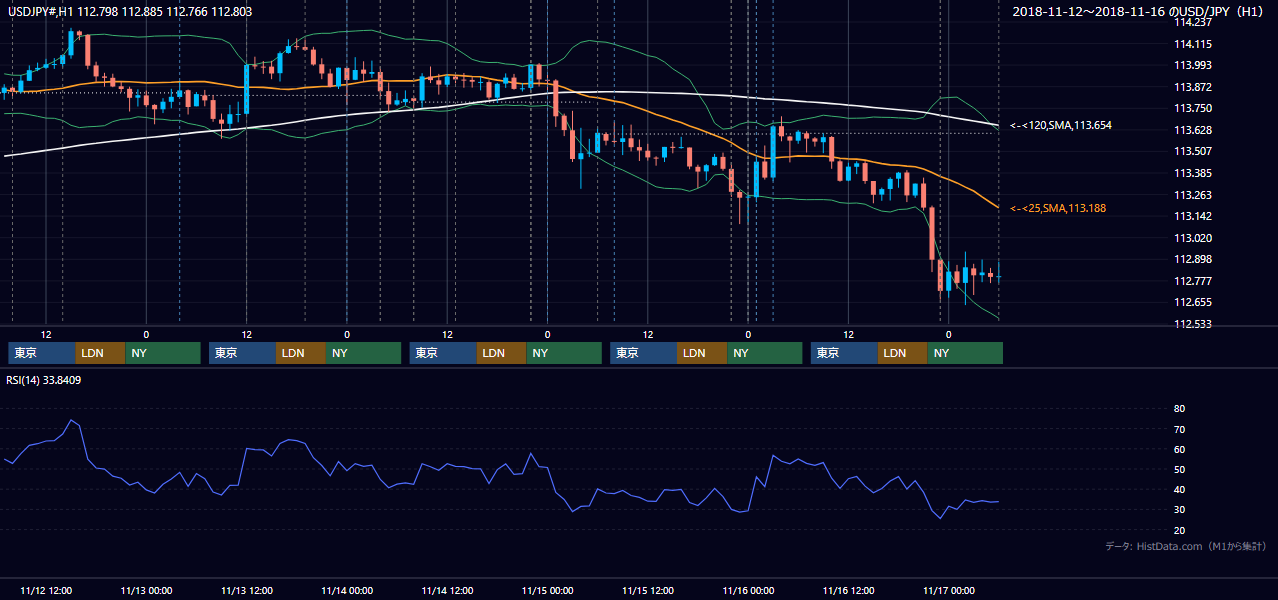Image resolution: width=1278 pixels, height=600 pixels.
Task: Select time axis label 11/17 00:00
Action: coord(949,590)
